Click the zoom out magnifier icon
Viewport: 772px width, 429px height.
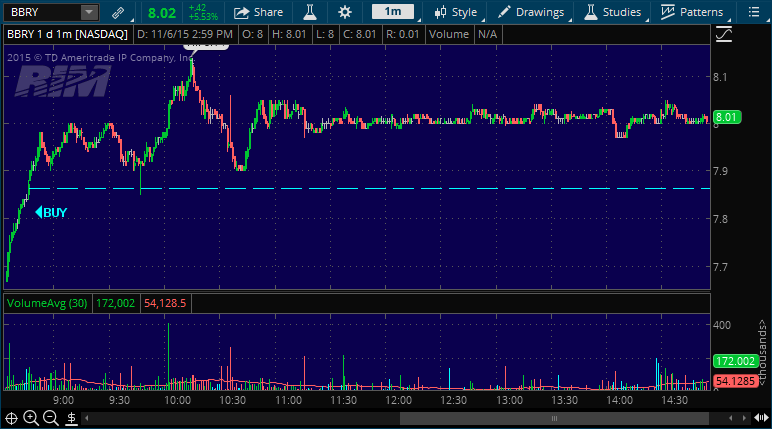[51, 419]
